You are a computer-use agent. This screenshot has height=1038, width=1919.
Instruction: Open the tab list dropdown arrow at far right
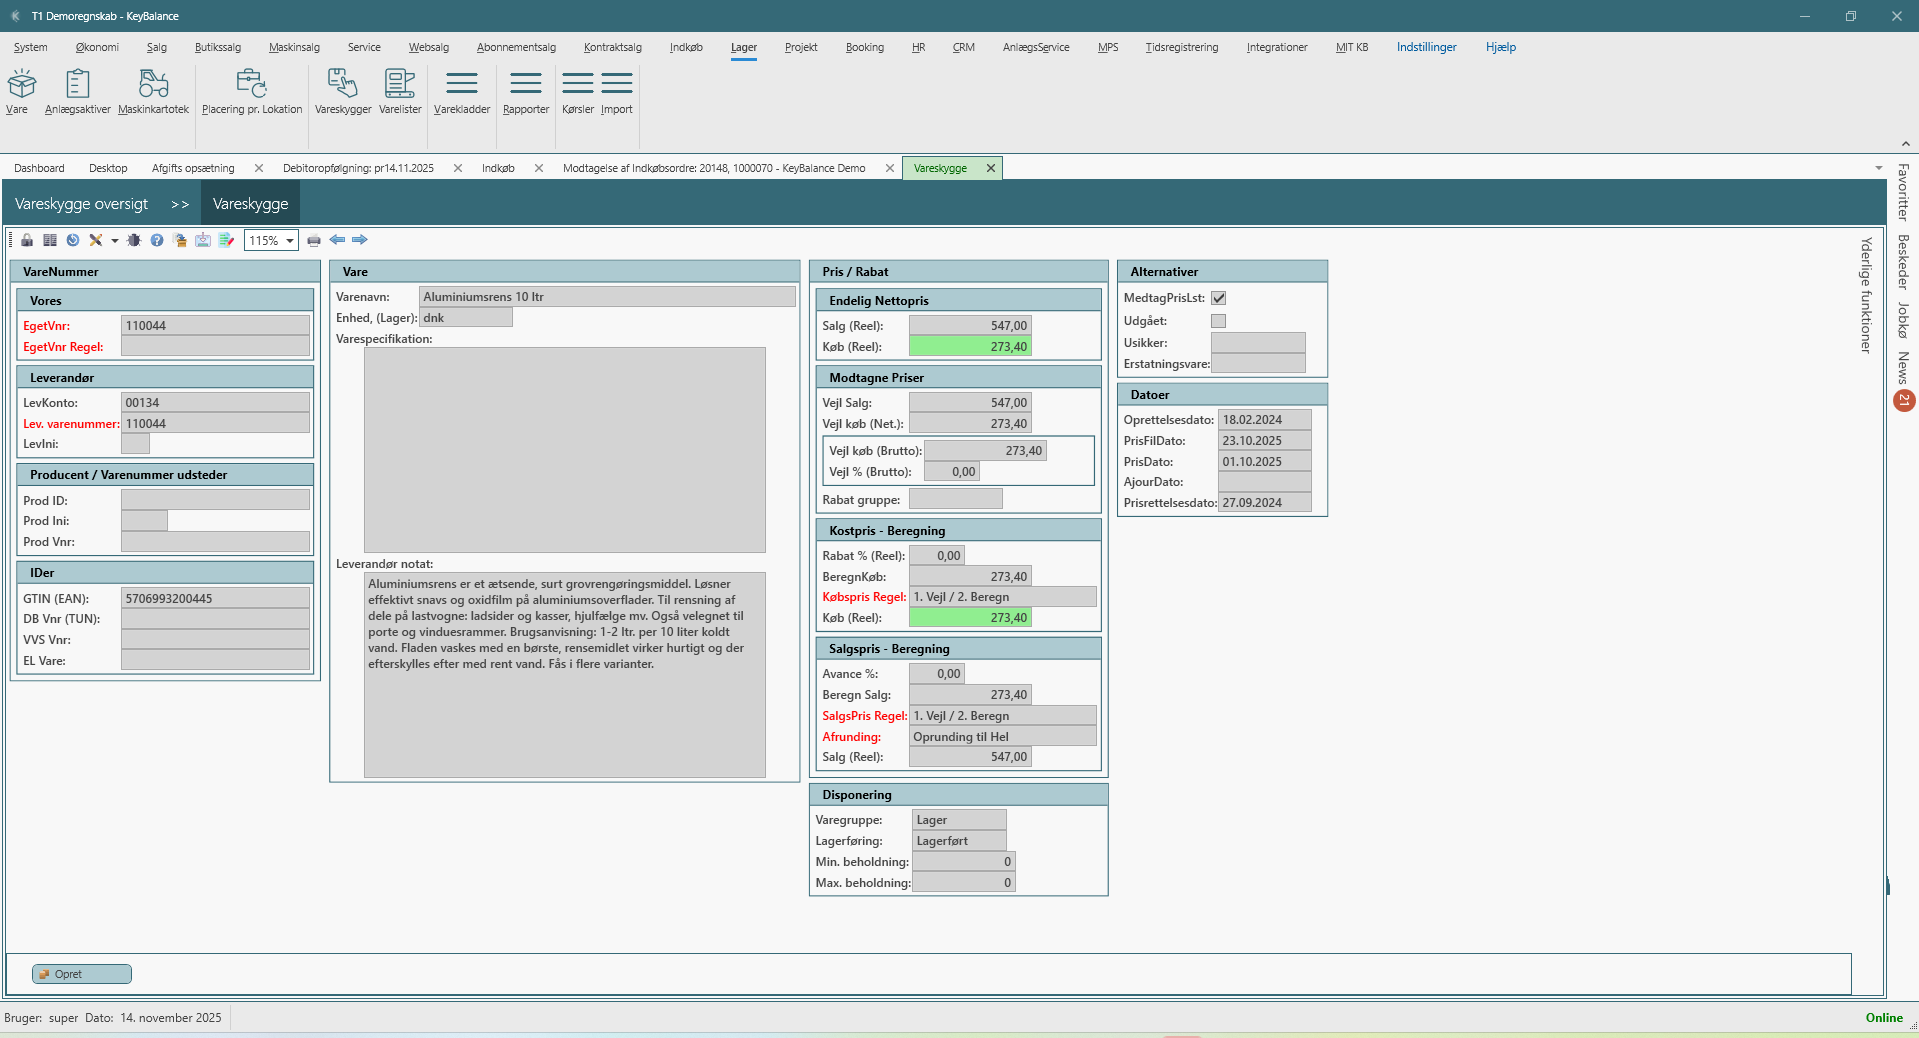tap(1878, 168)
